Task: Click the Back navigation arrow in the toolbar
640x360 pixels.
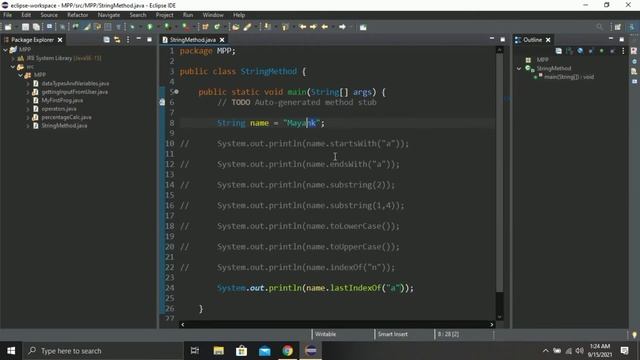Action: (325, 27)
